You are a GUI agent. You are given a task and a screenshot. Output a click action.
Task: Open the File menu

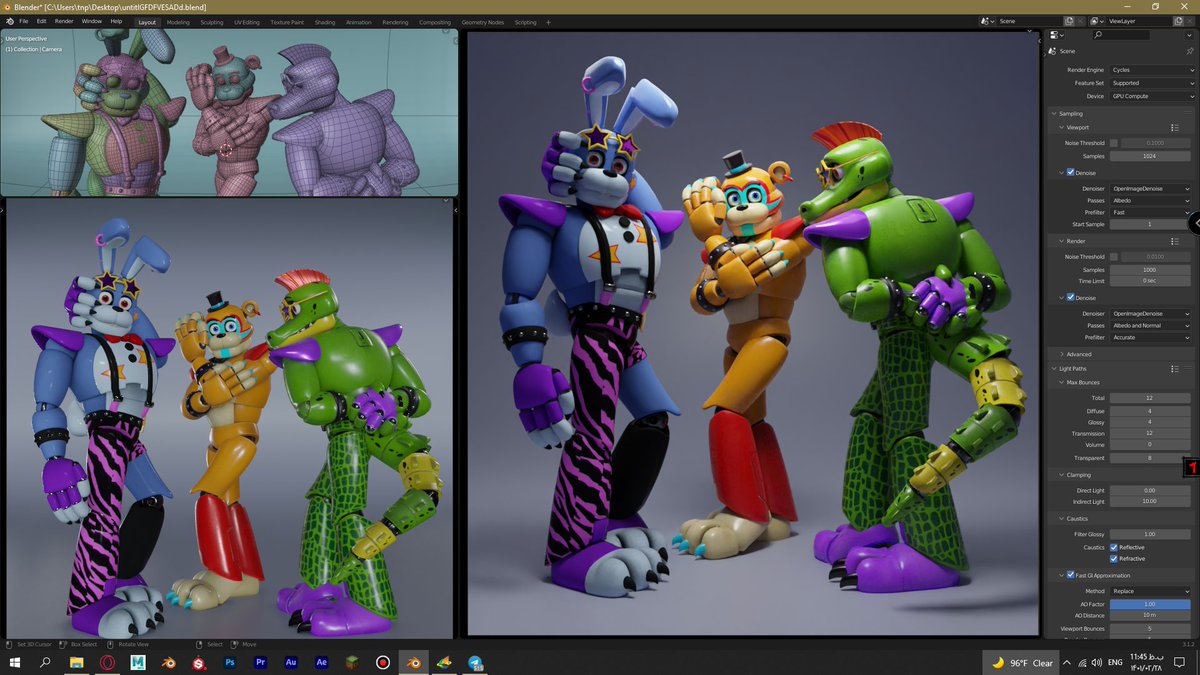click(24, 21)
